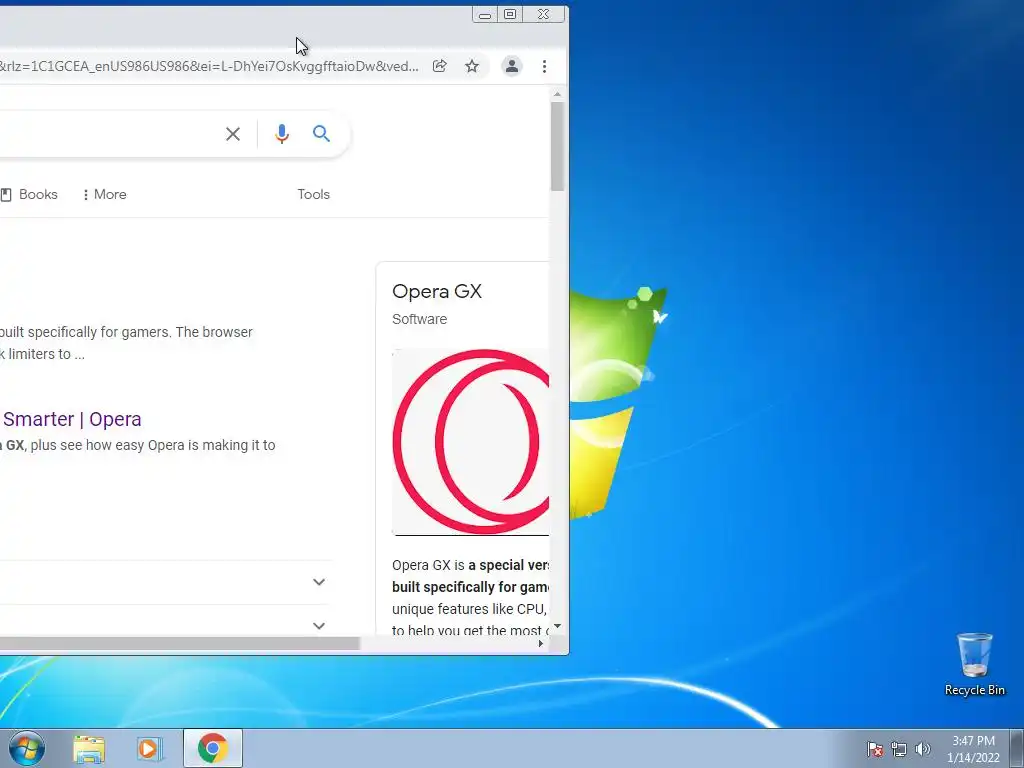Maximize the Chrome window
This screenshot has width=1024, height=768.
[510, 14]
